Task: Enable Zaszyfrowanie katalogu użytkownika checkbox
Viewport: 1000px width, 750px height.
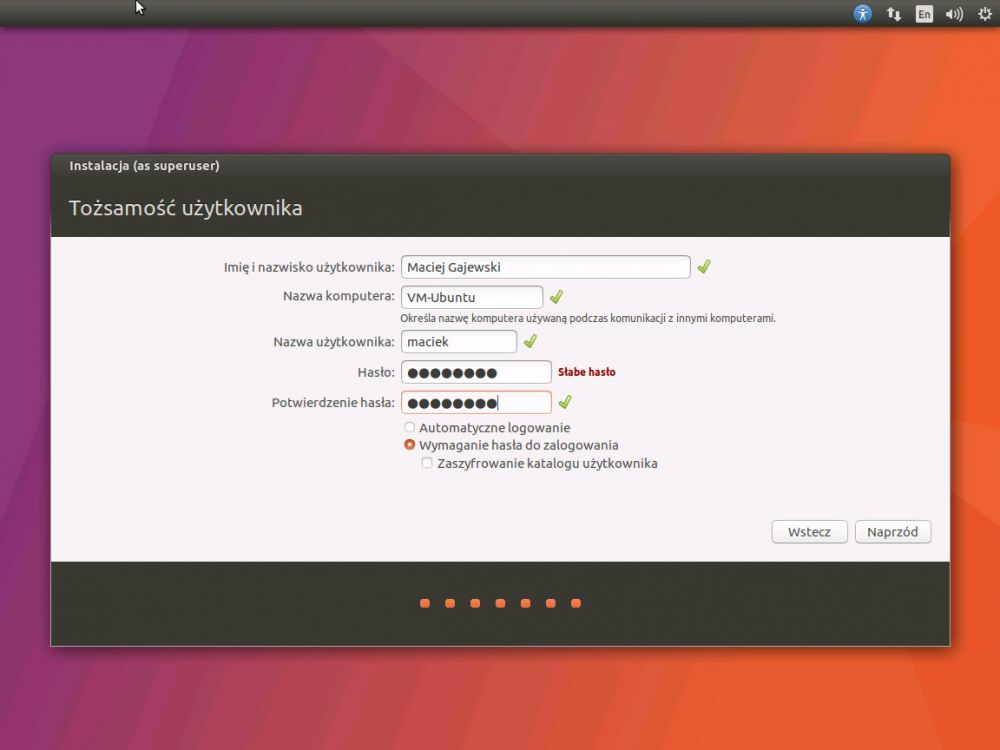Action: 427,463
